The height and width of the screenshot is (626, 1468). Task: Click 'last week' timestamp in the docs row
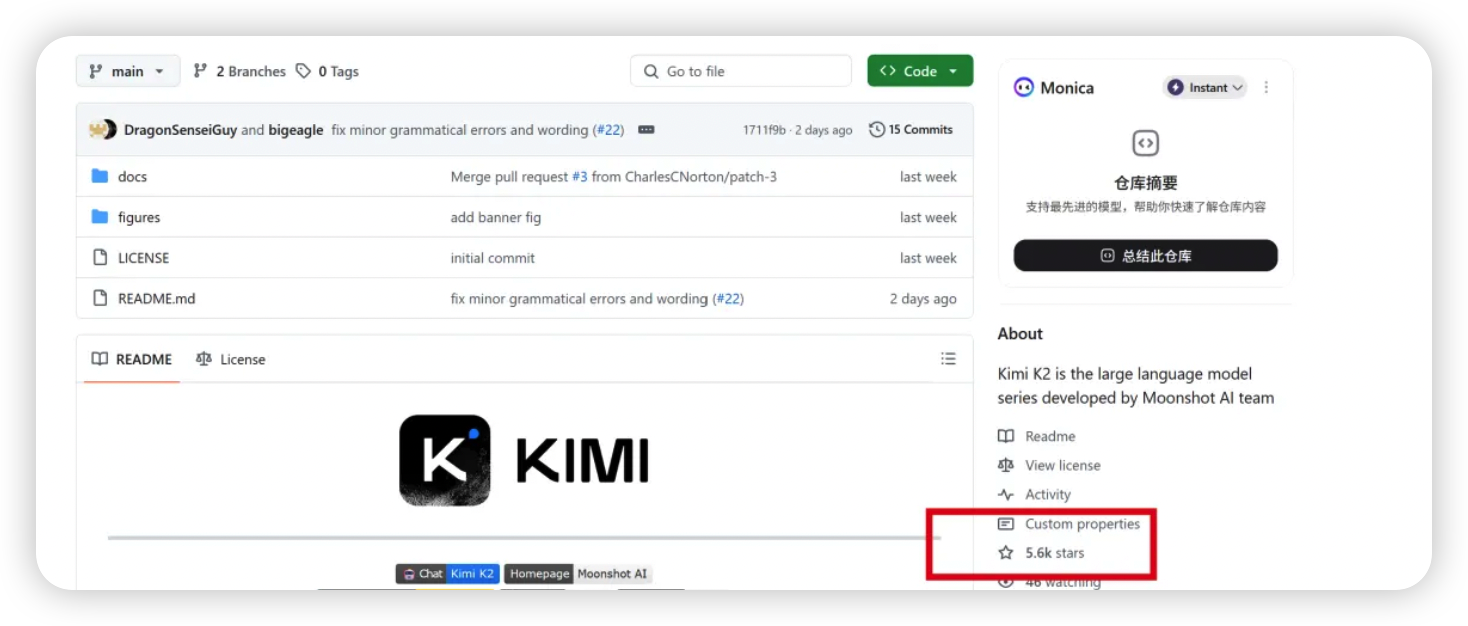(928, 176)
